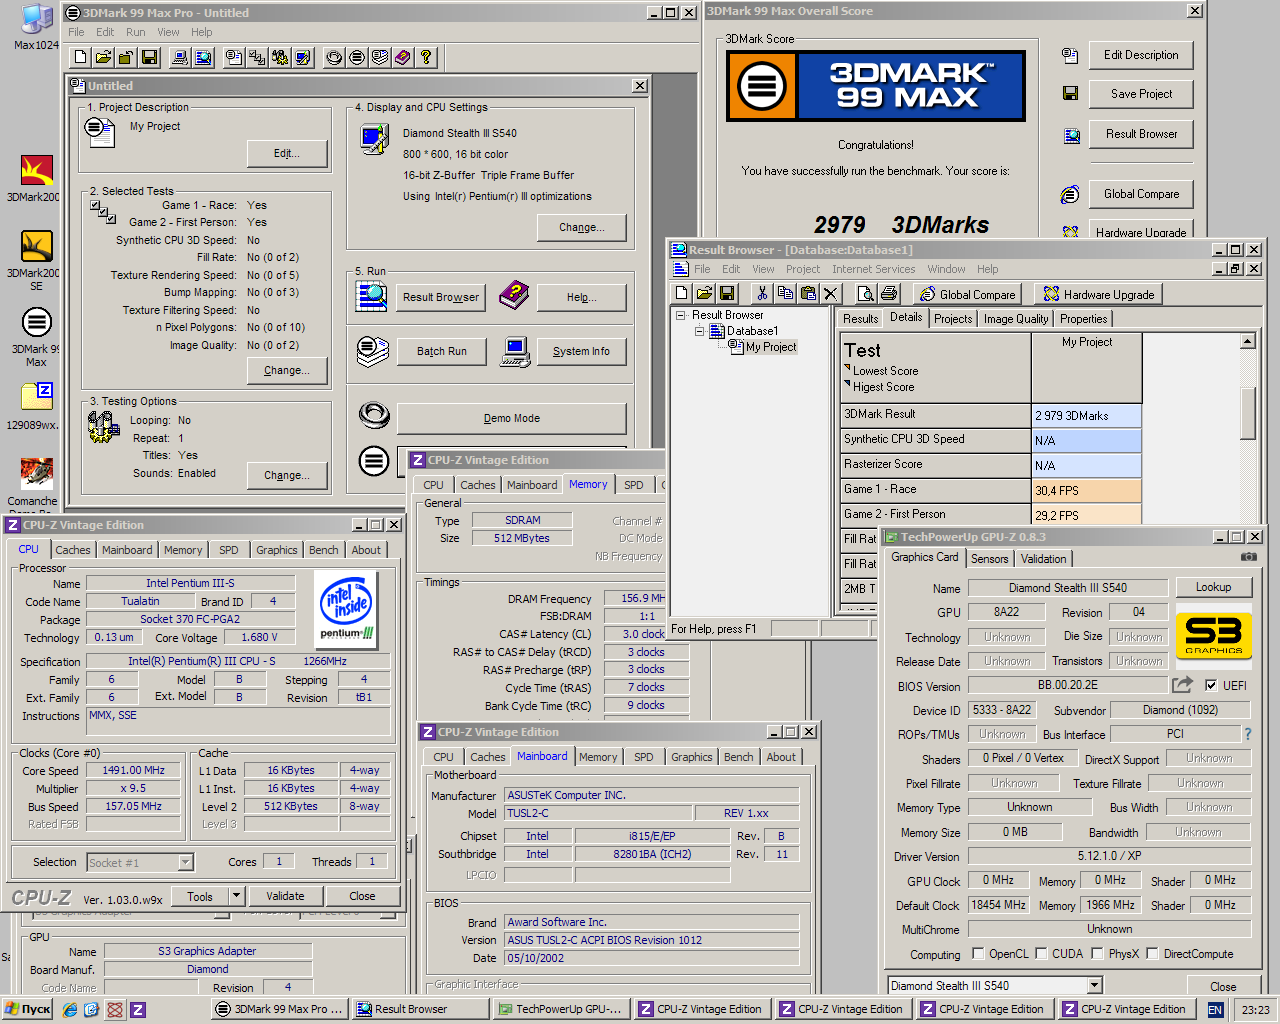Click Lookup button in GPU-Z
This screenshot has height=1024, width=1280.
click(1213, 587)
